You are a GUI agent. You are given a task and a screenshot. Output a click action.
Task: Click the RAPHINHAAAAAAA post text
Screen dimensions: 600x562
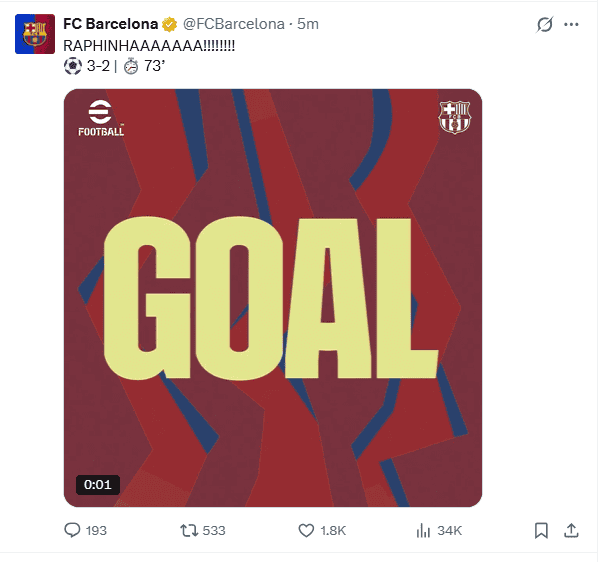pos(149,44)
